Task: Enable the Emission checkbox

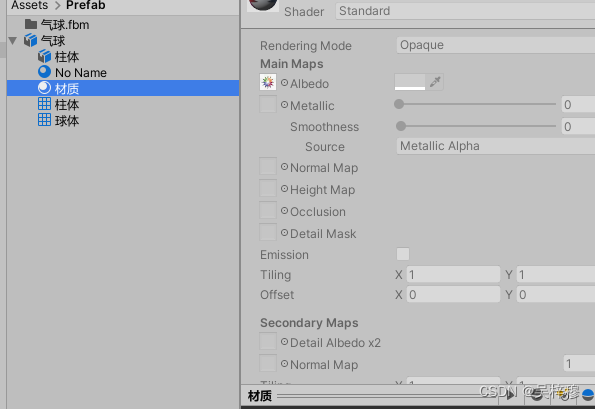Action: (x=403, y=254)
